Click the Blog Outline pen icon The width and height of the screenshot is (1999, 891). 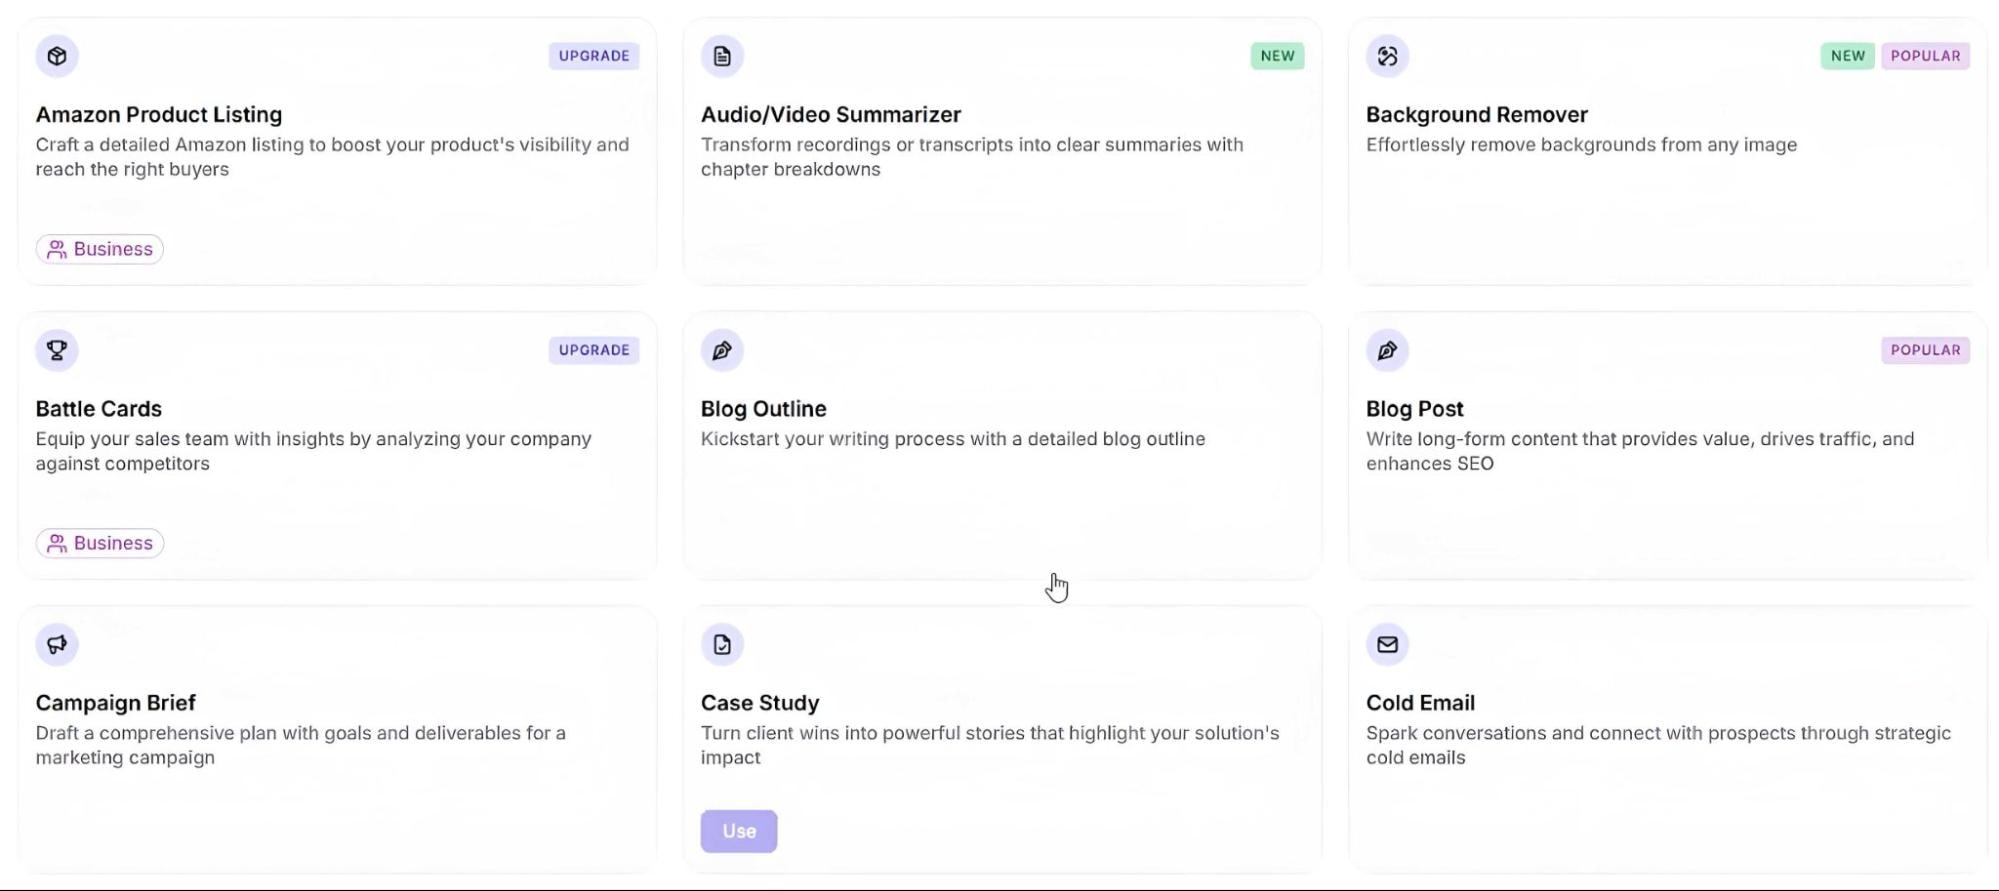(x=722, y=350)
